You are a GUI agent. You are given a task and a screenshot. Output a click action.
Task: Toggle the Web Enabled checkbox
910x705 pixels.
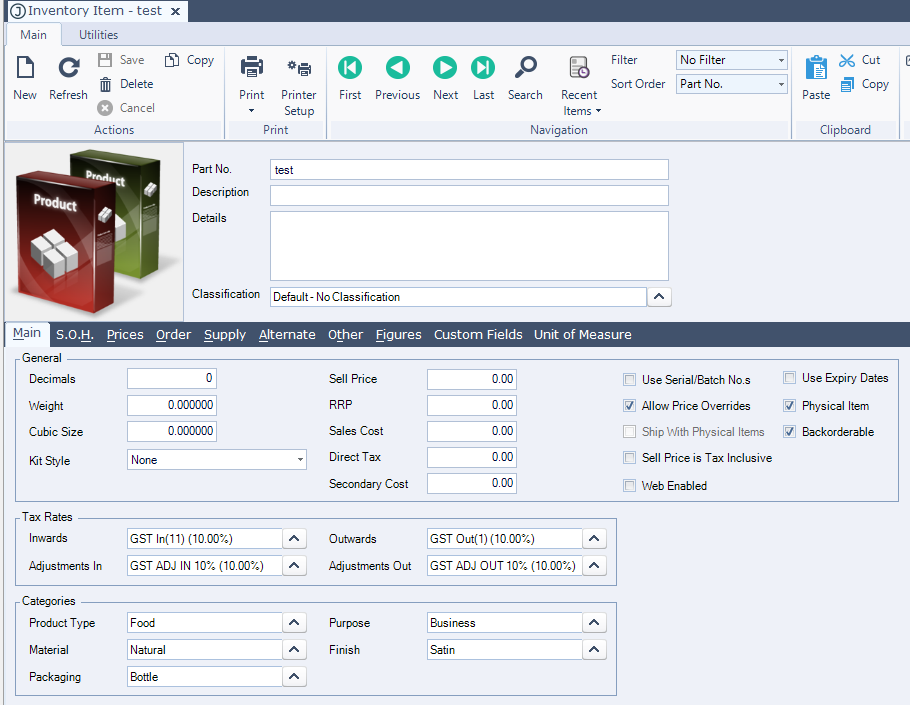[x=629, y=486]
